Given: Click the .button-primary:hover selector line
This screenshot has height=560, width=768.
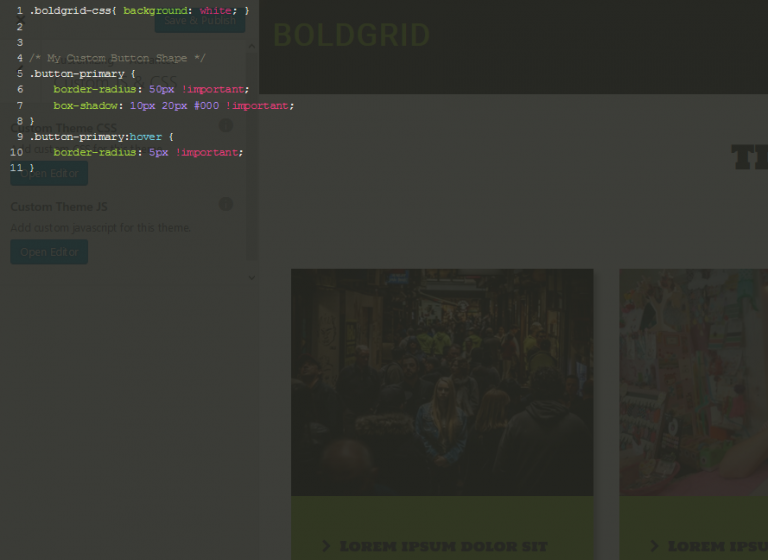Looking at the screenshot, I should click(102, 136).
